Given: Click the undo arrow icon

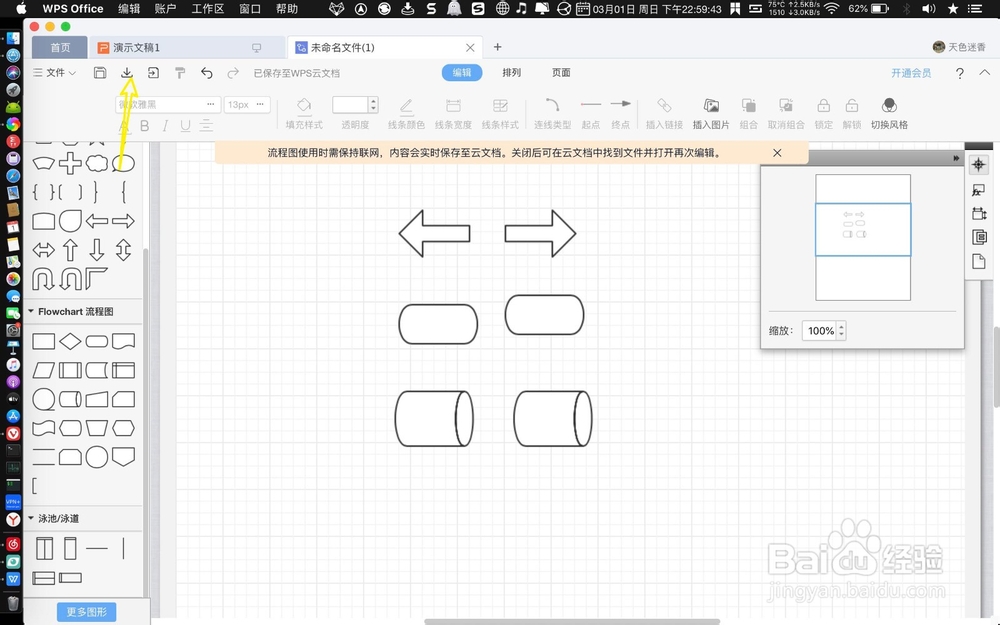Looking at the screenshot, I should pos(208,72).
